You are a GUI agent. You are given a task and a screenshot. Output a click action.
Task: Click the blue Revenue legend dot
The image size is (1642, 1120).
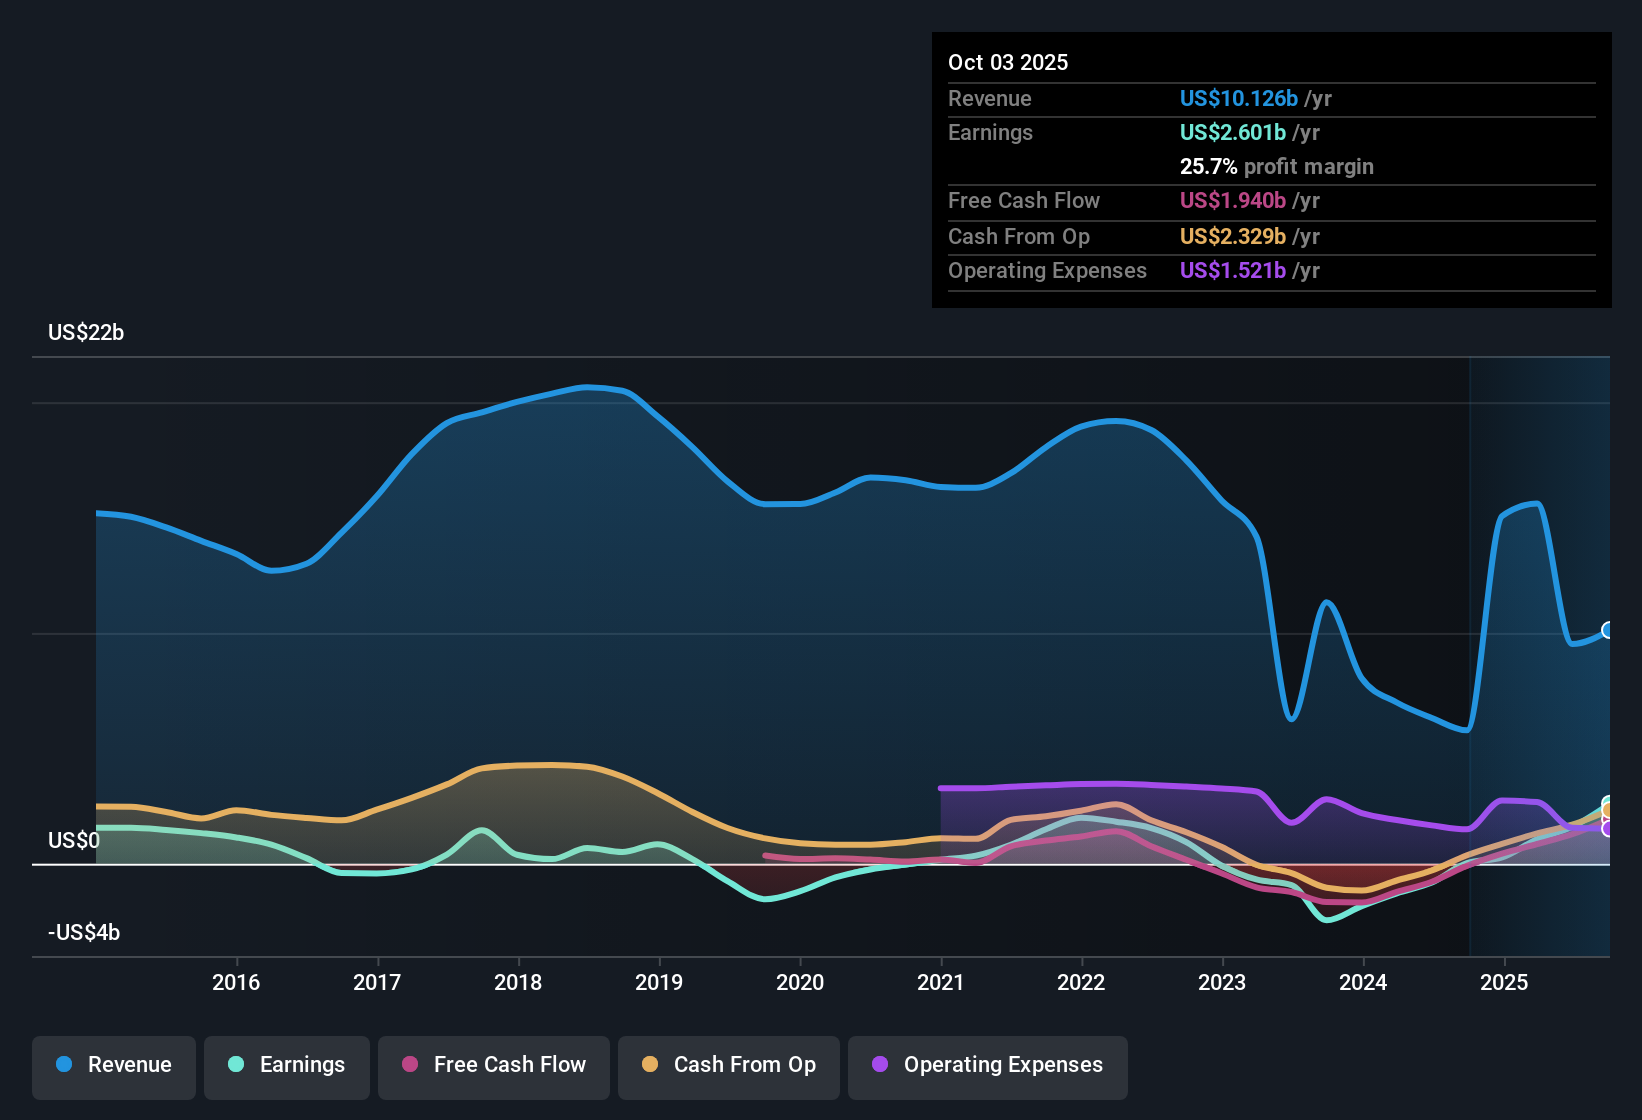click(63, 1065)
